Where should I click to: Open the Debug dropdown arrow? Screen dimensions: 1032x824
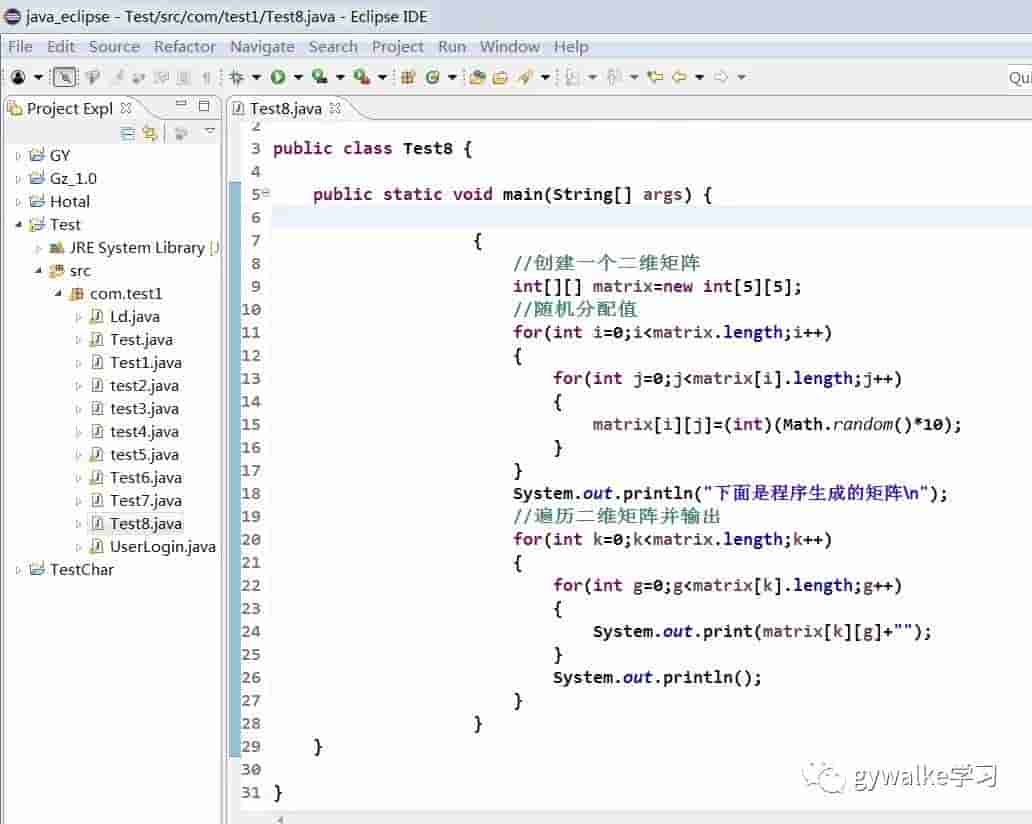pyautogui.click(x=257, y=77)
